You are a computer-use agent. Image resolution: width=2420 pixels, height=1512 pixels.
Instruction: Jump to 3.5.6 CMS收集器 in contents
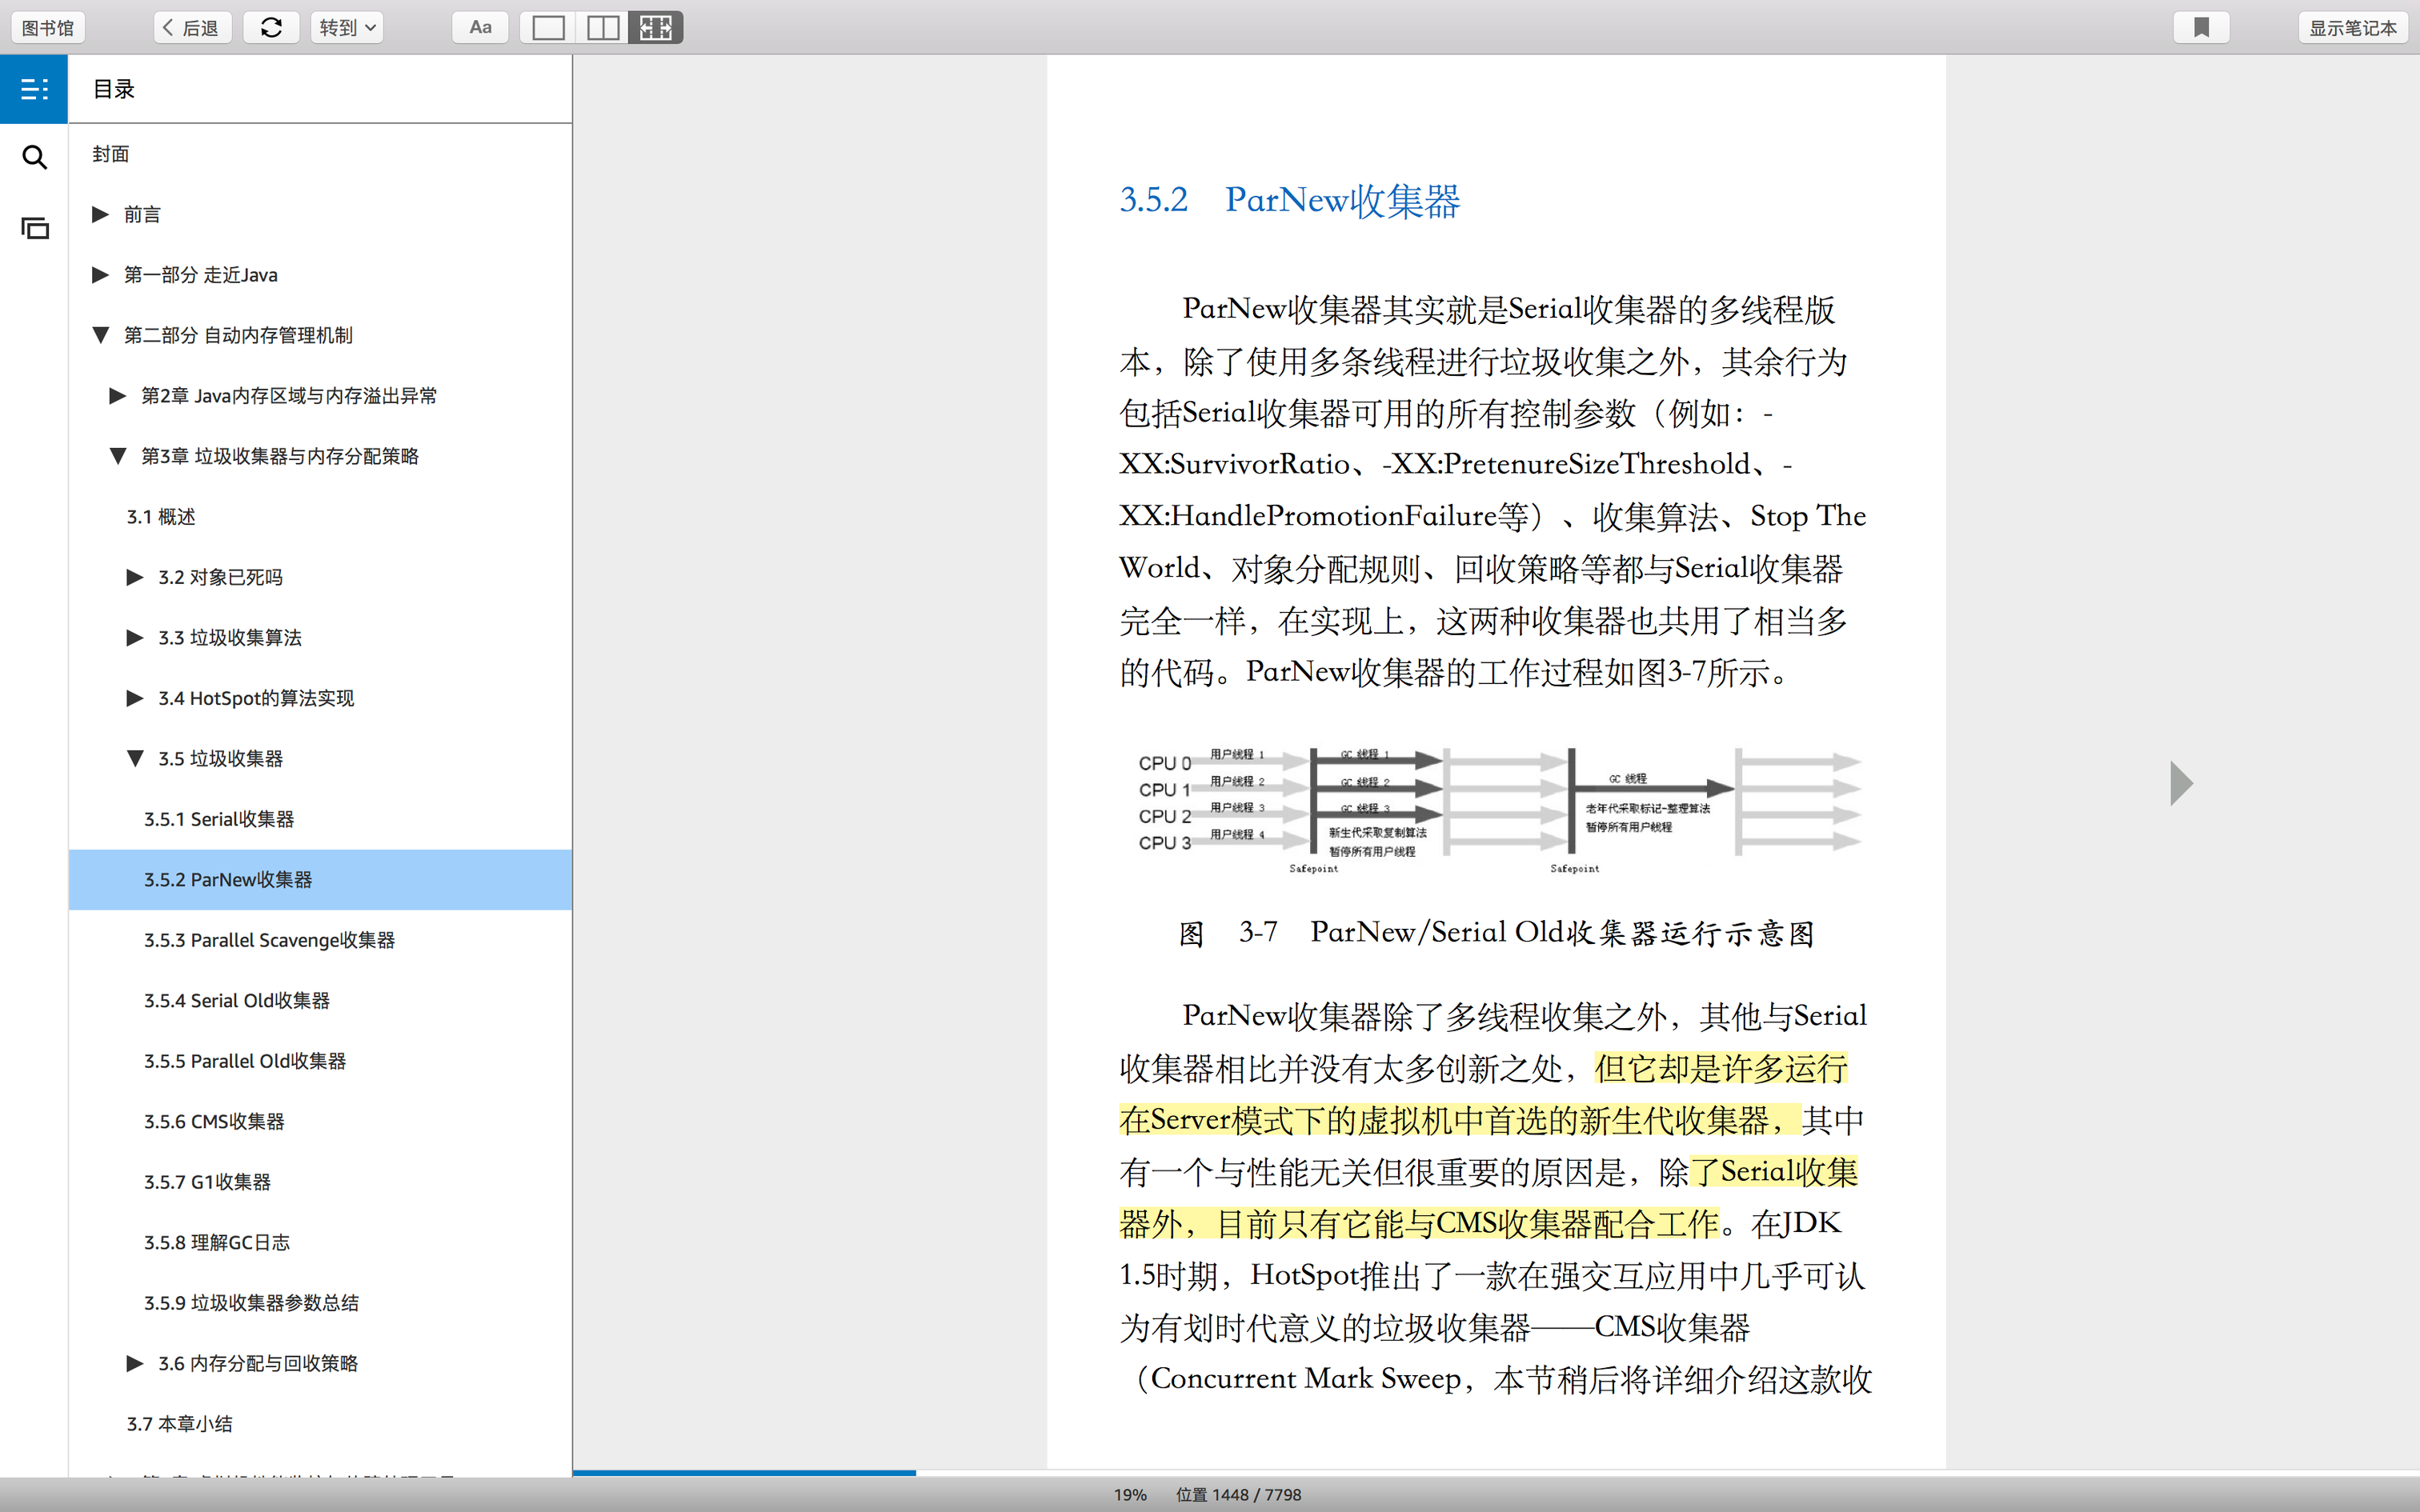coord(214,1121)
